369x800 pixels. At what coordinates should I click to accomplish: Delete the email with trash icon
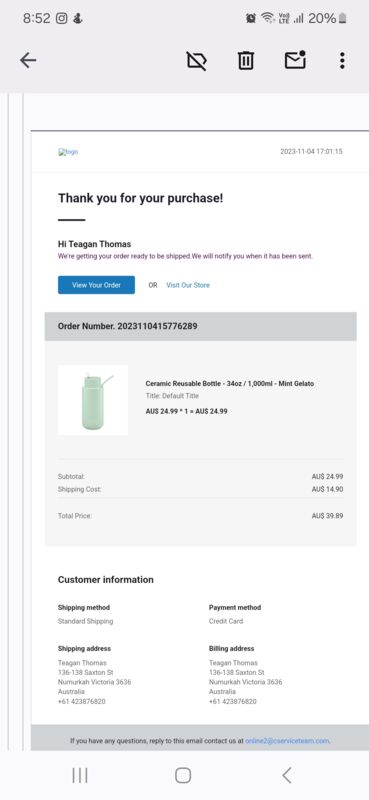[246, 61]
